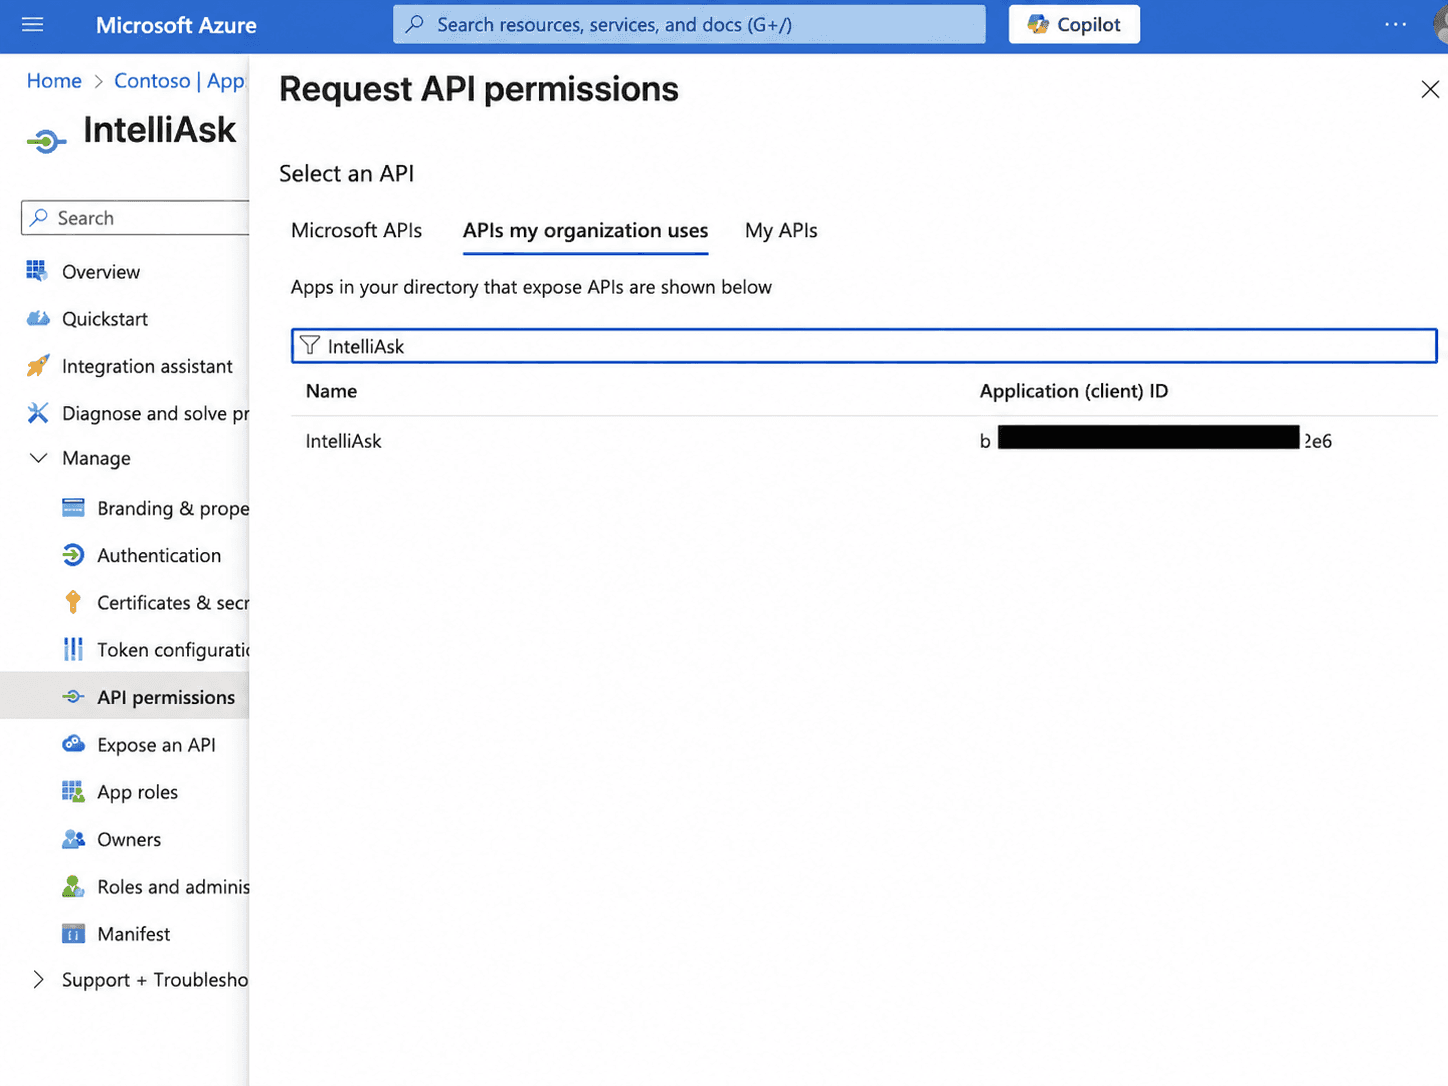This screenshot has width=1448, height=1086.
Task: Open the My APIs tab
Action: point(781,231)
